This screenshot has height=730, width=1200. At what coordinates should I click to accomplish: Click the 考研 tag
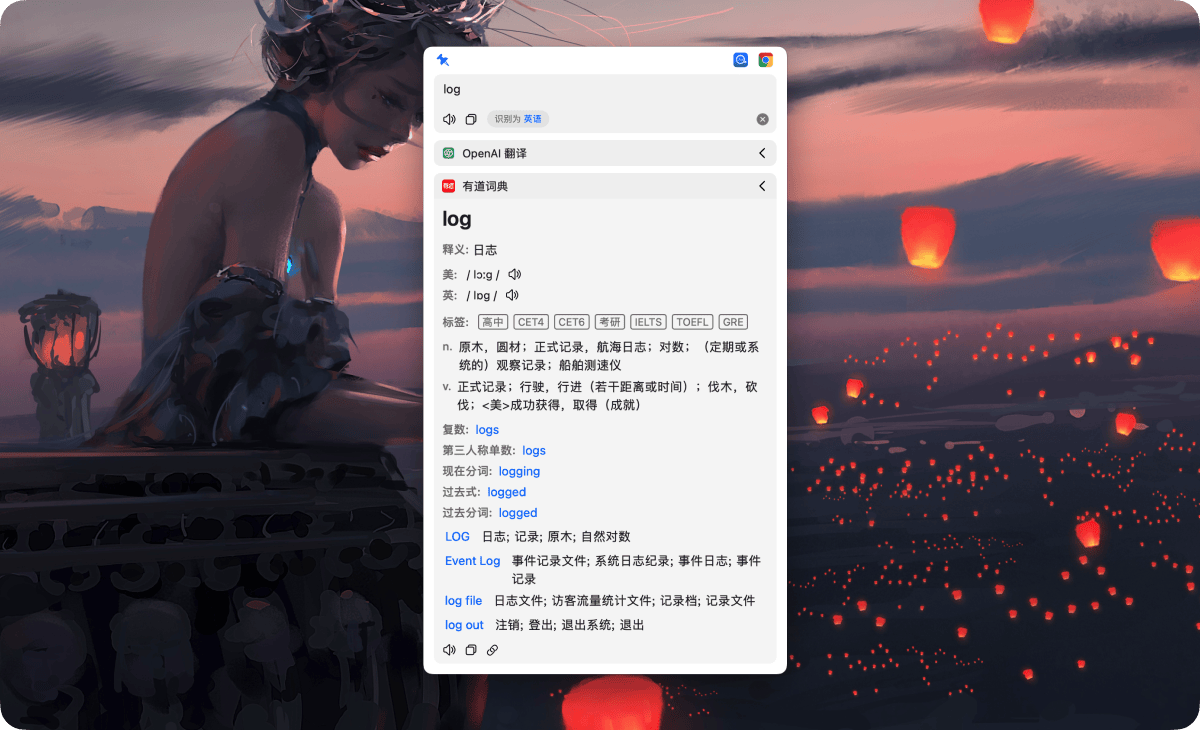[x=610, y=322]
